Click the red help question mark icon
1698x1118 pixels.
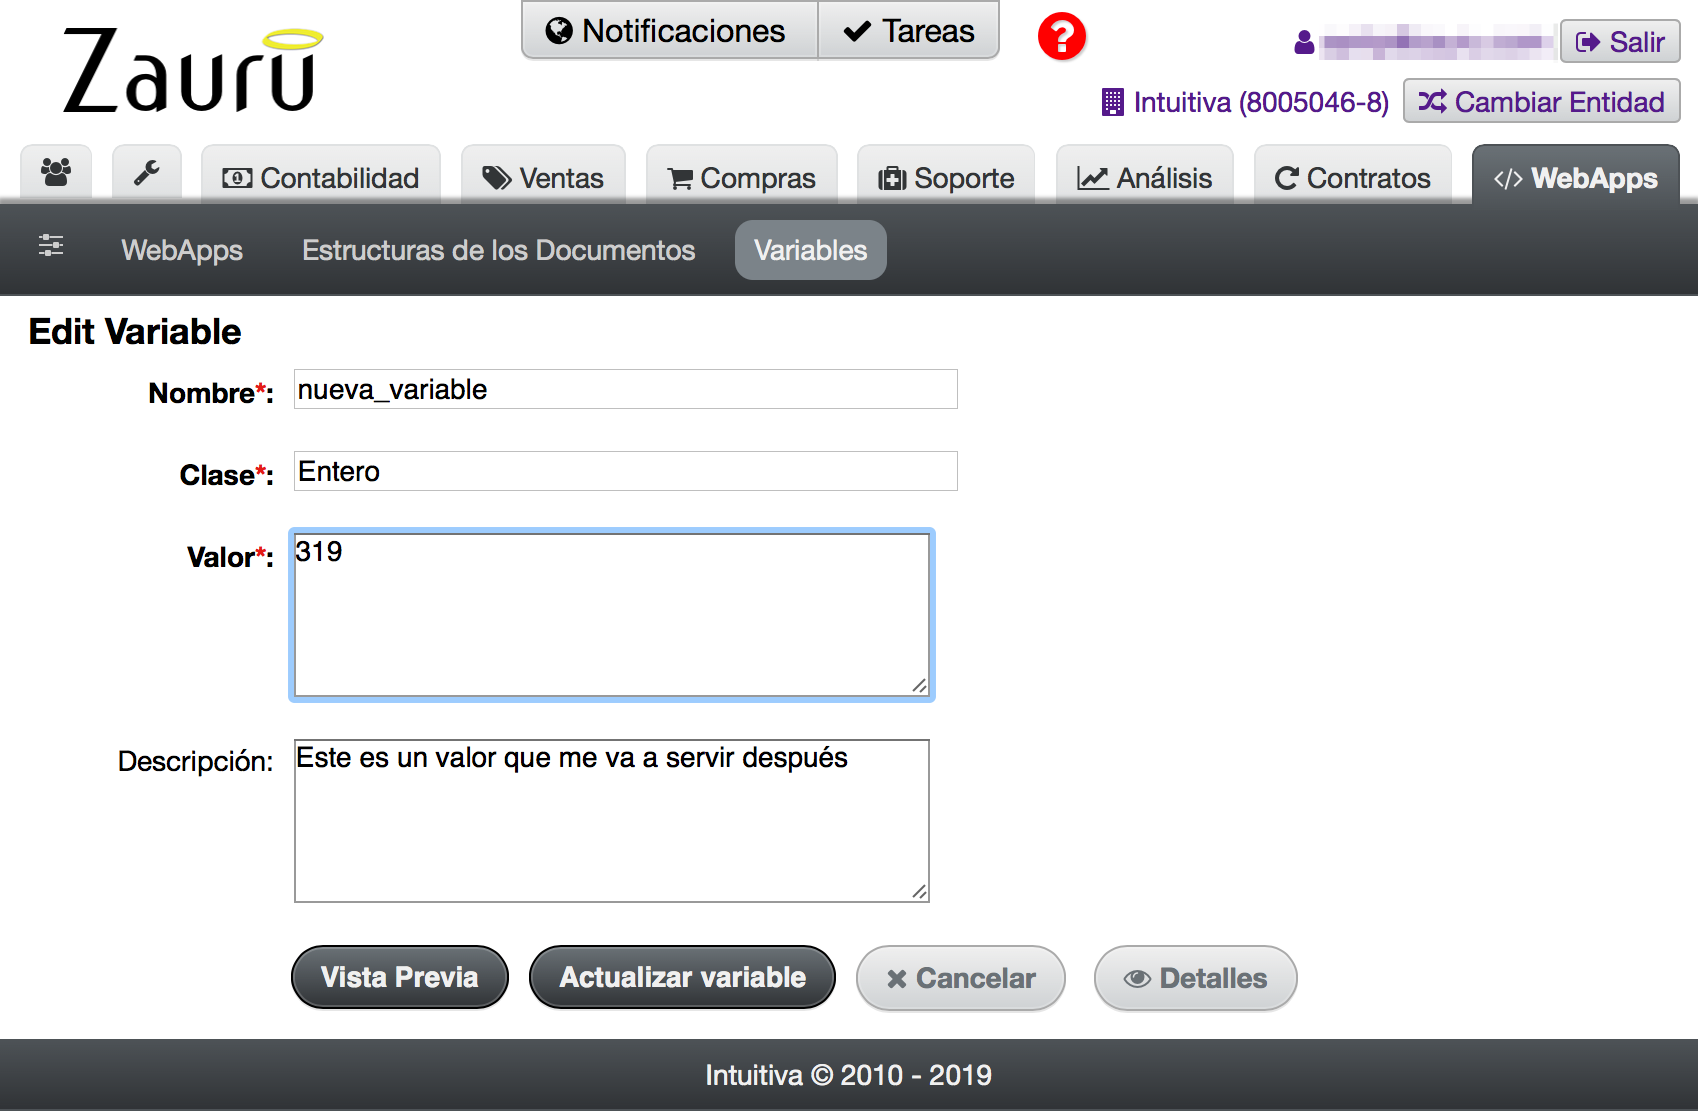[x=1061, y=37]
